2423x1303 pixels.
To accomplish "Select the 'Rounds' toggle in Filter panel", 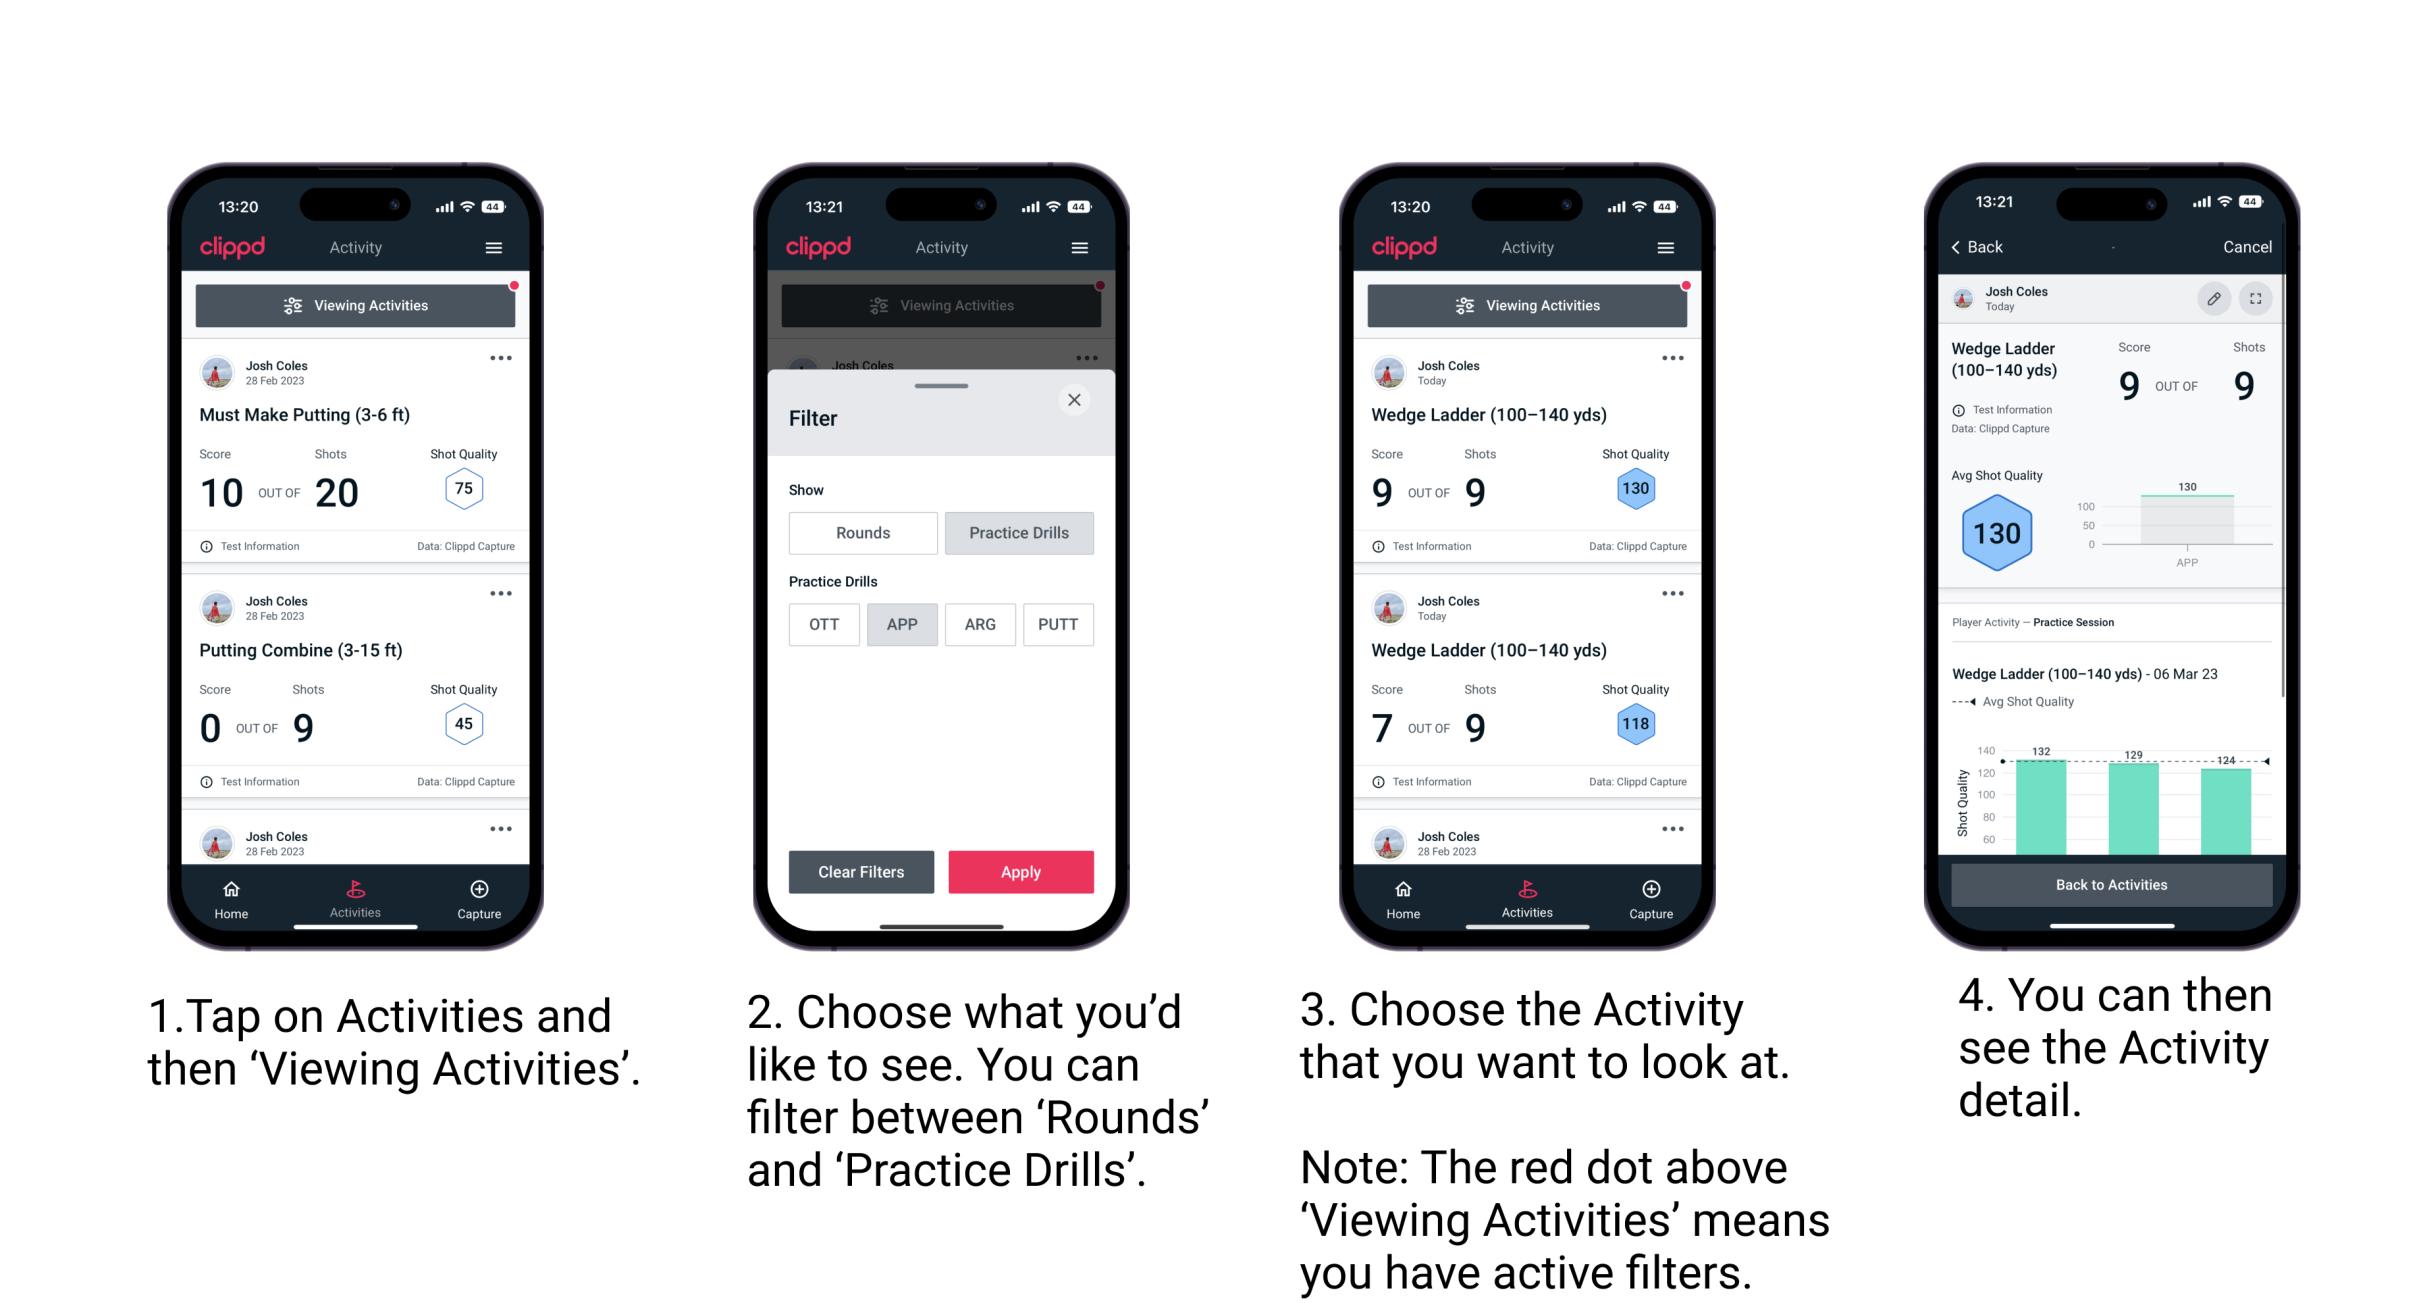I will click(860, 533).
